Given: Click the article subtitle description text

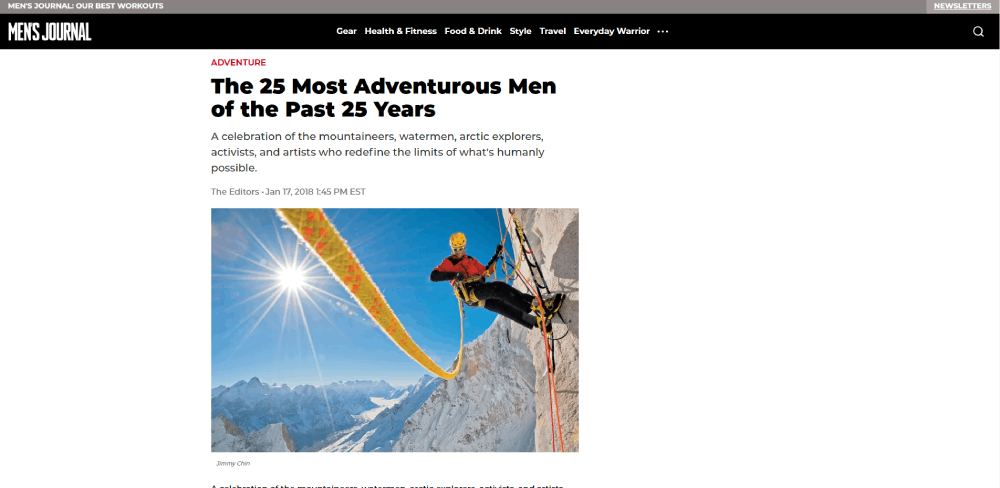Looking at the screenshot, I should [378, 152].
